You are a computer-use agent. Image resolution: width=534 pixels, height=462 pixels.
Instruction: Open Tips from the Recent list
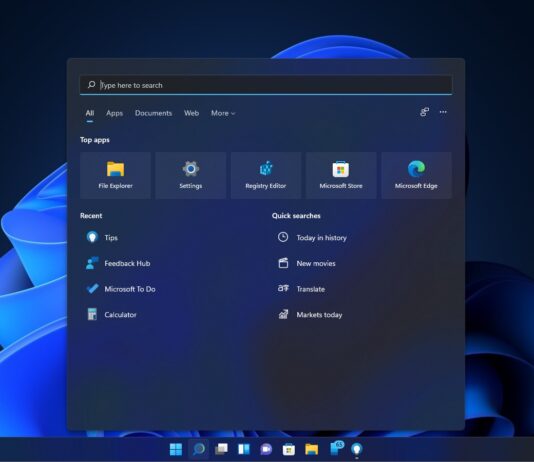102,237
